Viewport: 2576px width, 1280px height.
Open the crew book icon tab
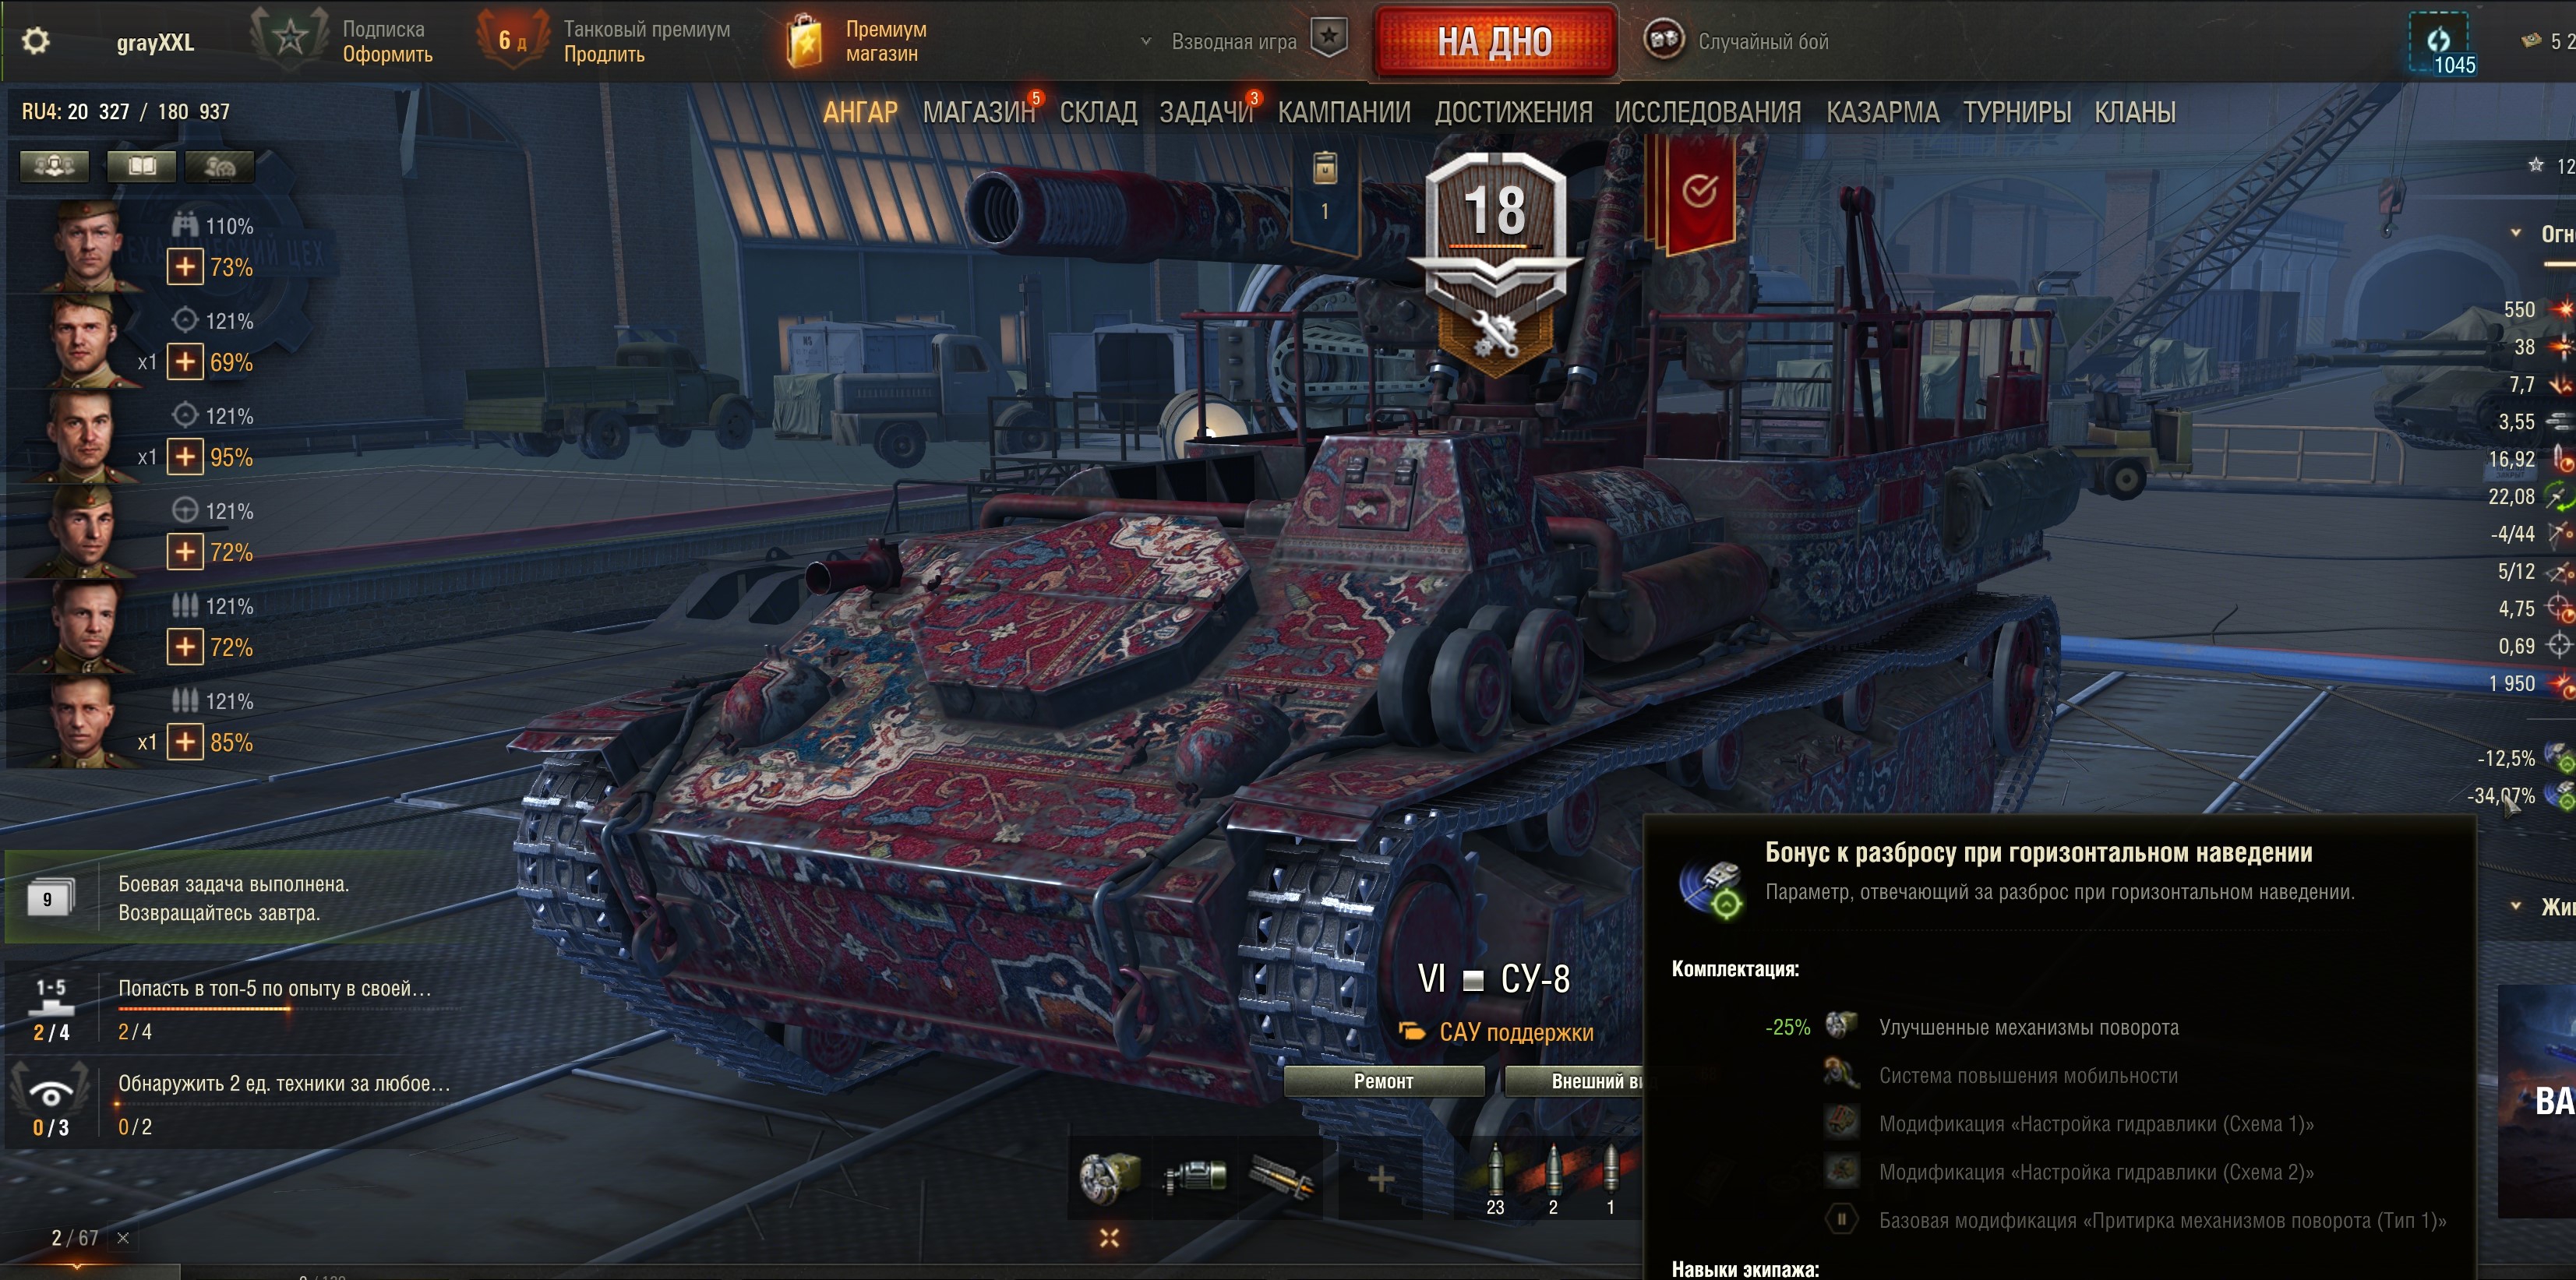[142, 166]
